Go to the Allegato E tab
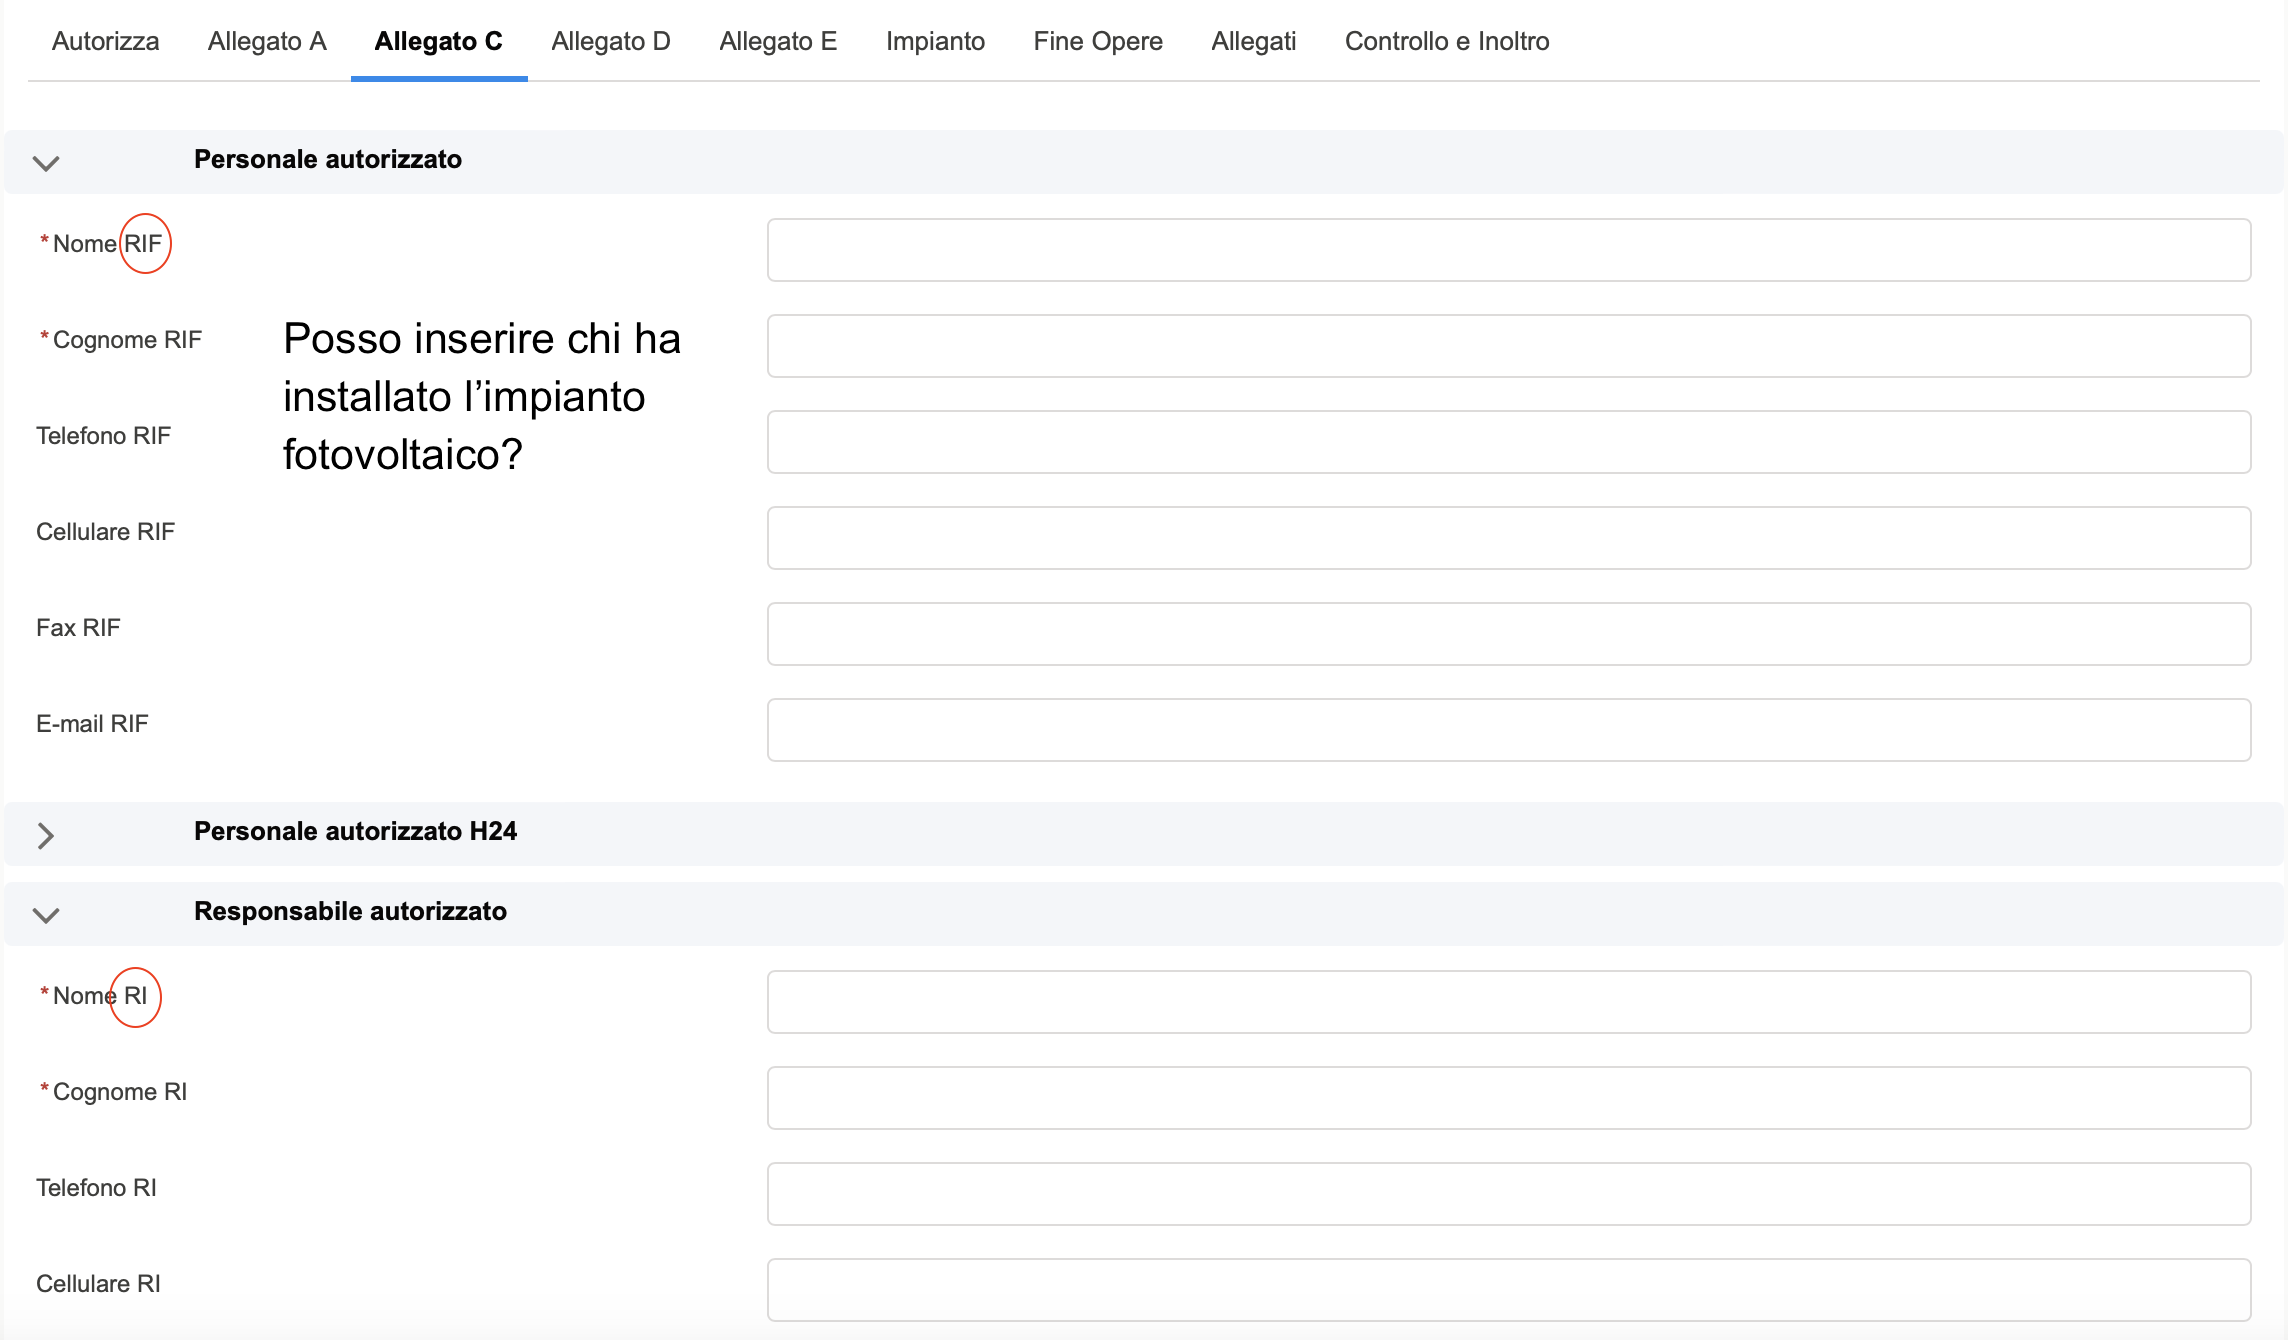The width and height of the screenshot is (2288, 1340). click(778, 41)
